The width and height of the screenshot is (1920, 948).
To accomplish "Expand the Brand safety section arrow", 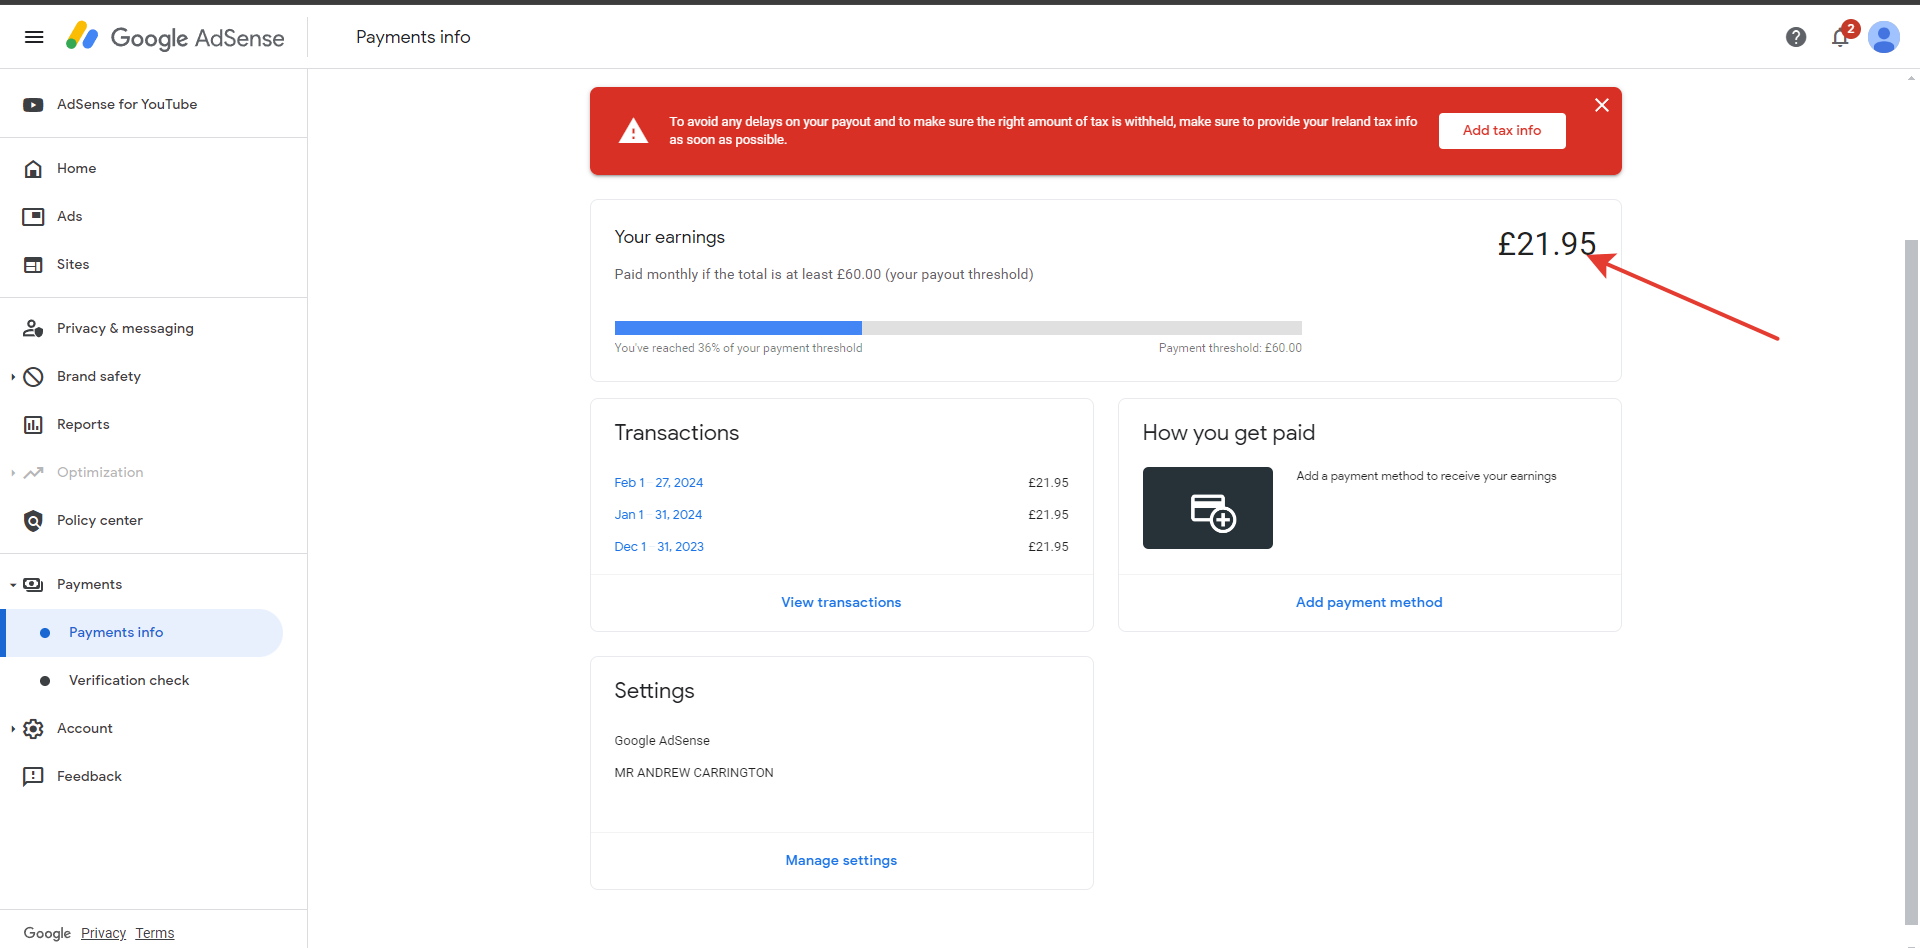I will pos(13,377).
